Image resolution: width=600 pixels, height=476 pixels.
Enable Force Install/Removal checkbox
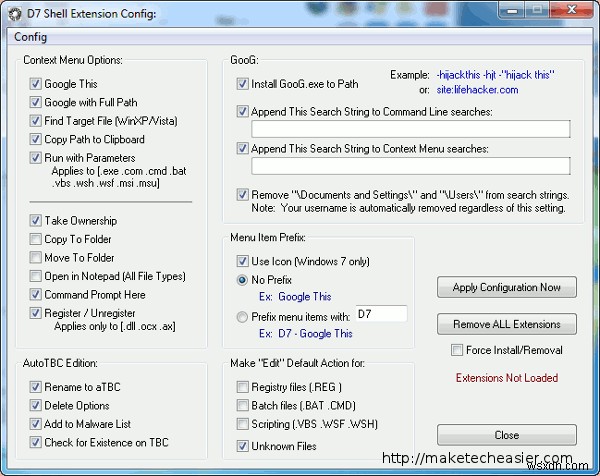457,350
